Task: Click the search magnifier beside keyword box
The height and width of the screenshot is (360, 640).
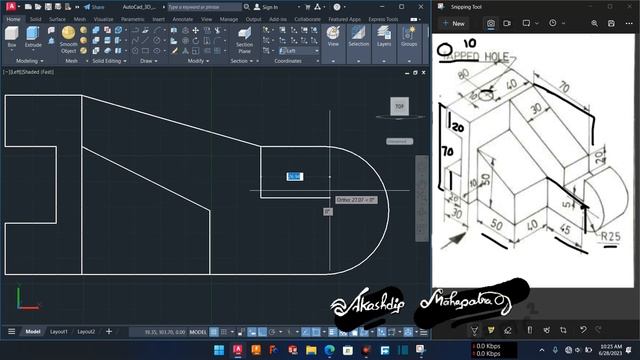Action: click(x=247, y=7)
